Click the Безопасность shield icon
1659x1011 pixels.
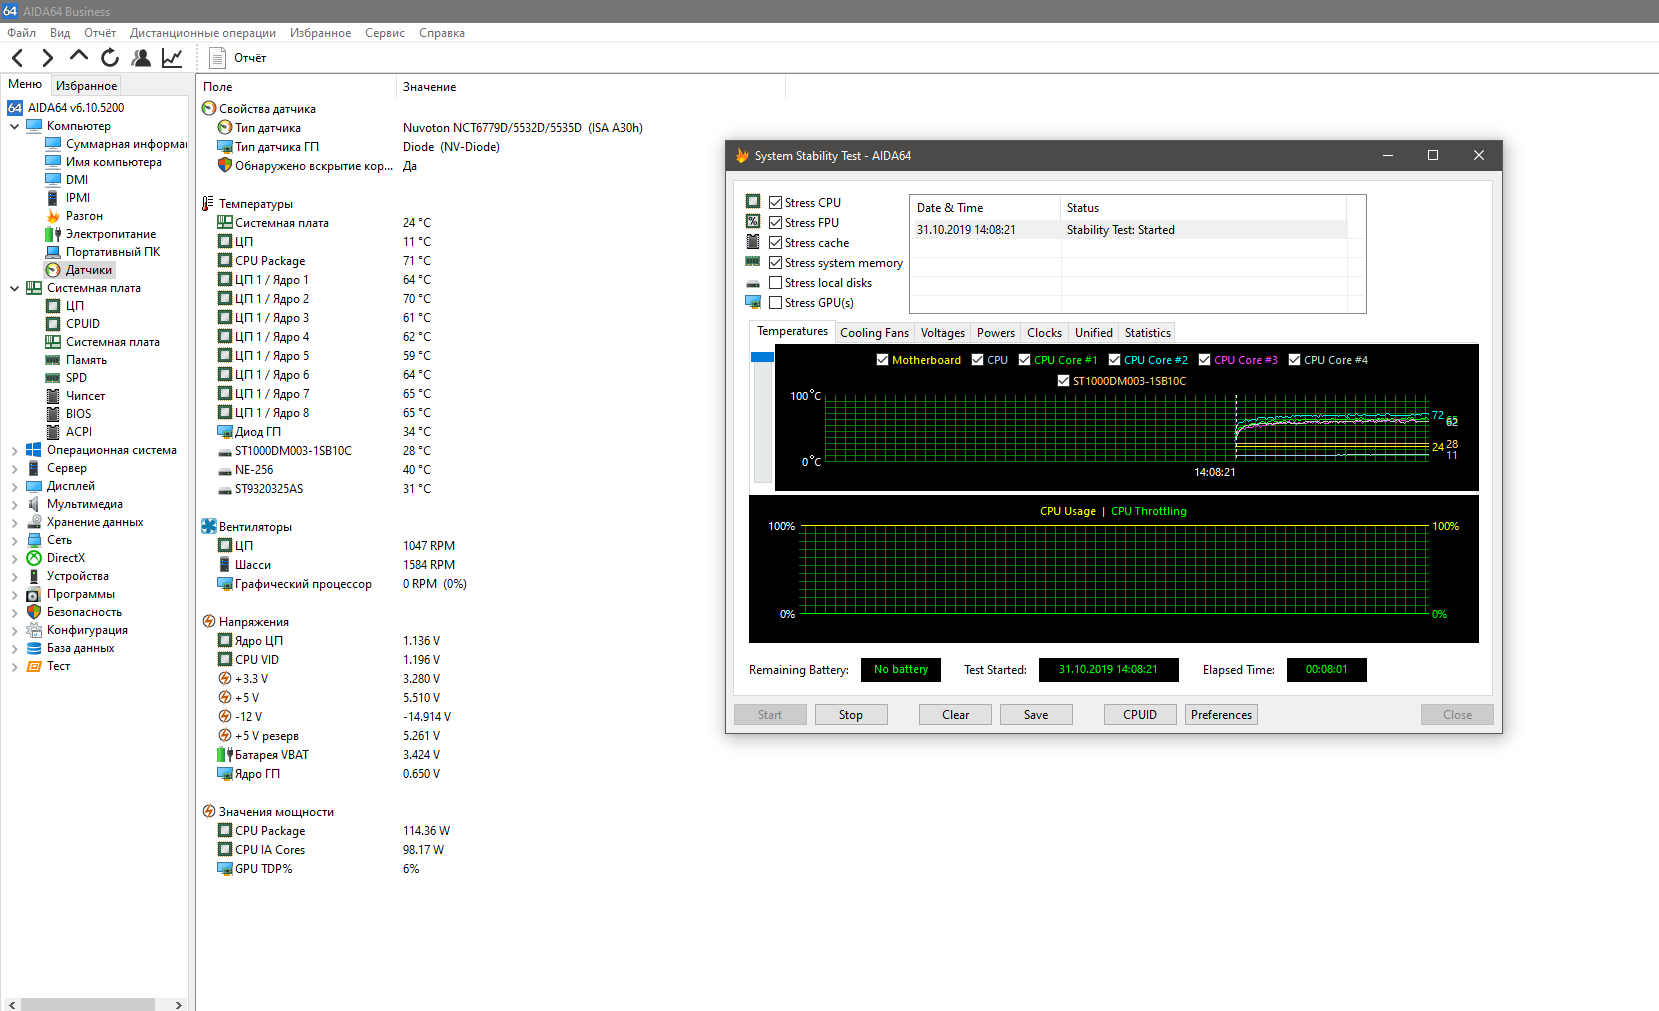tap(34, 612)
